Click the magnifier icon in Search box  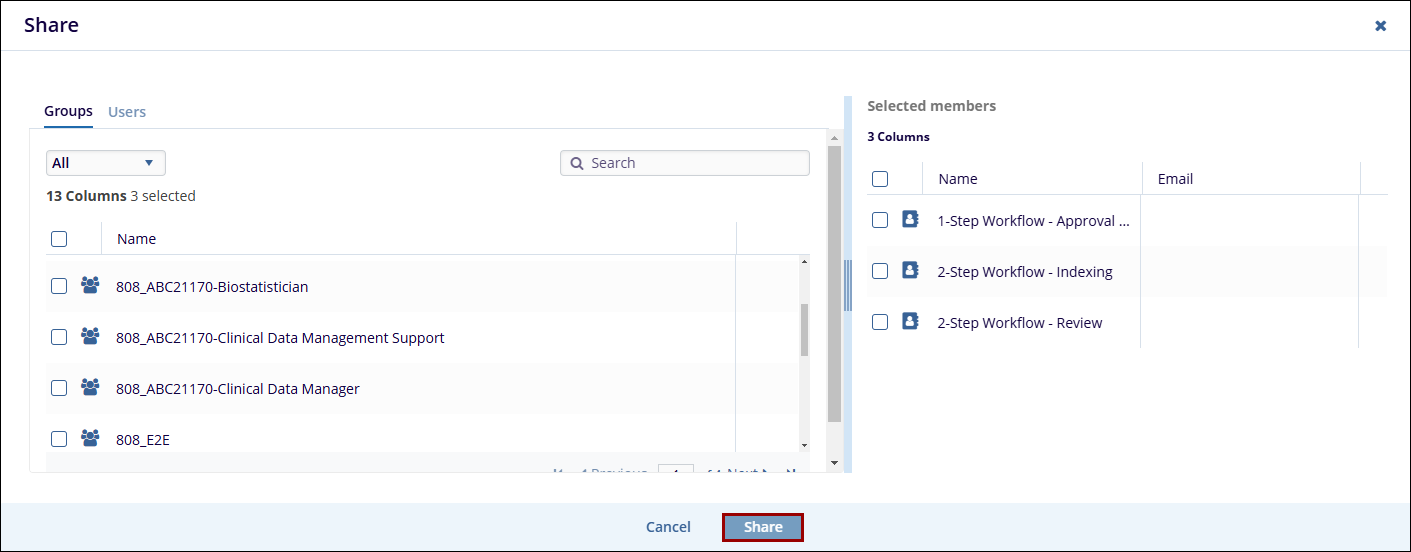[x=576, y=163]
